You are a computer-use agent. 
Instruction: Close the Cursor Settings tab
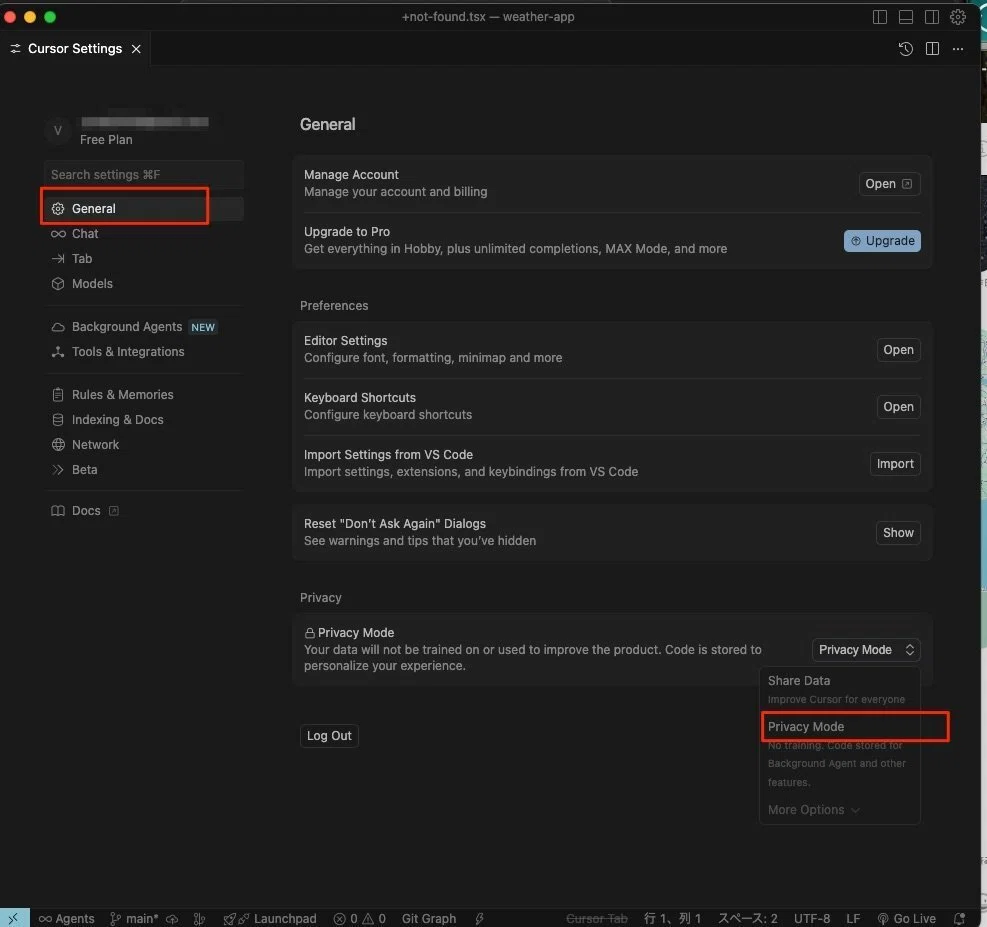pyautogui.click(x=136, y=49)
